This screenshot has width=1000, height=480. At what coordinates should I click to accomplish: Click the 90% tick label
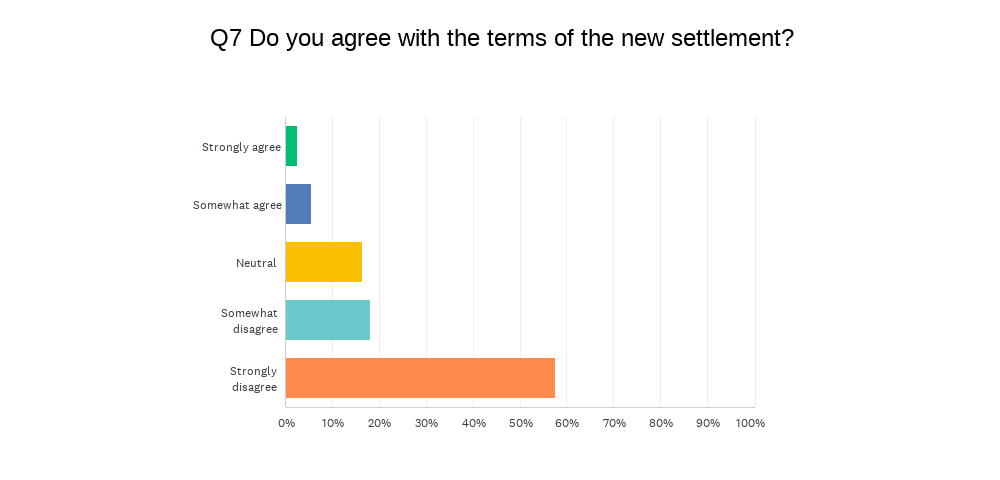pos(708,423)
